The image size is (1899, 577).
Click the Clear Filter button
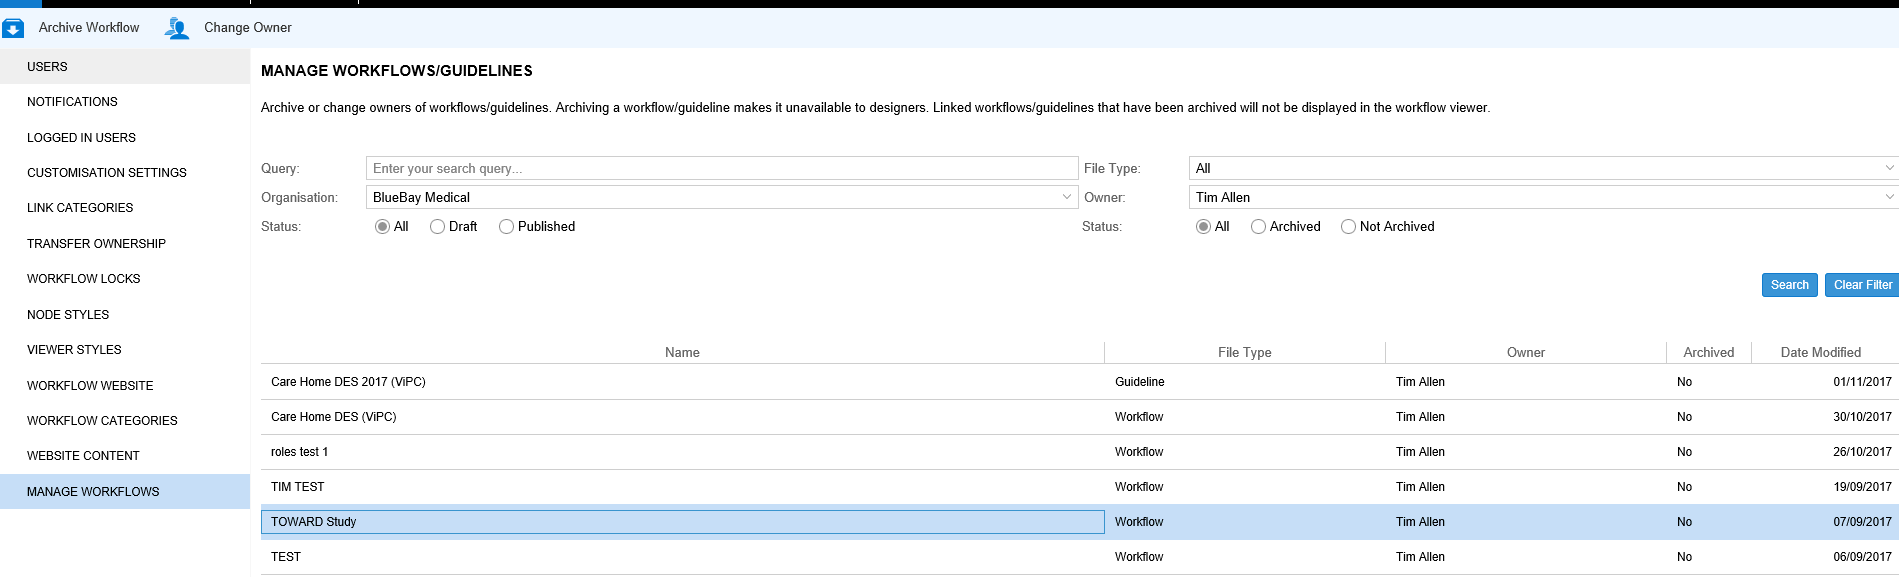coord(1862,285)
